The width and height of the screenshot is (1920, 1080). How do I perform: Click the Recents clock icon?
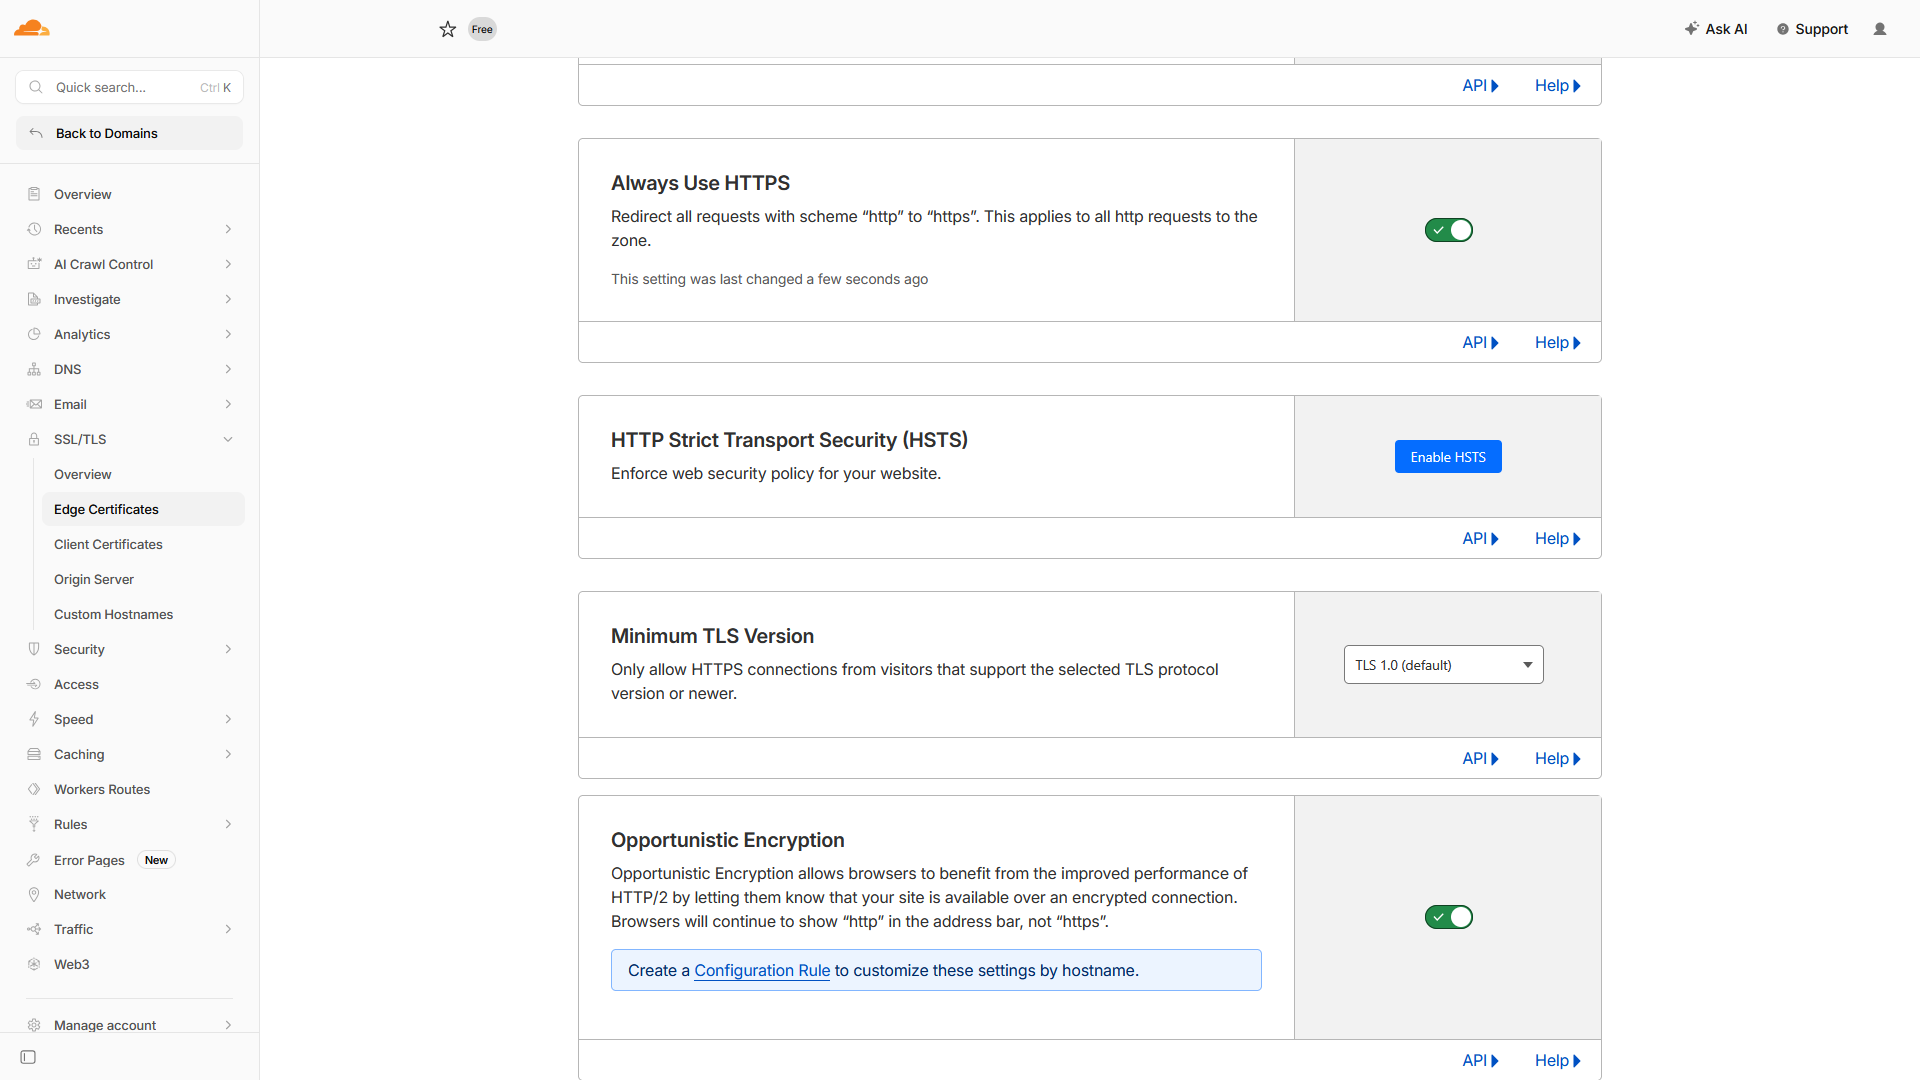tap(34, 229)
